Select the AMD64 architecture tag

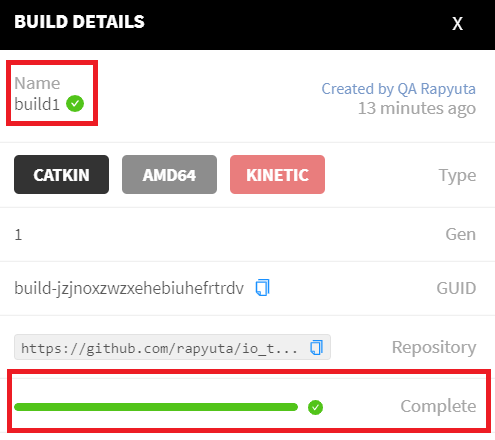point(169,174)
